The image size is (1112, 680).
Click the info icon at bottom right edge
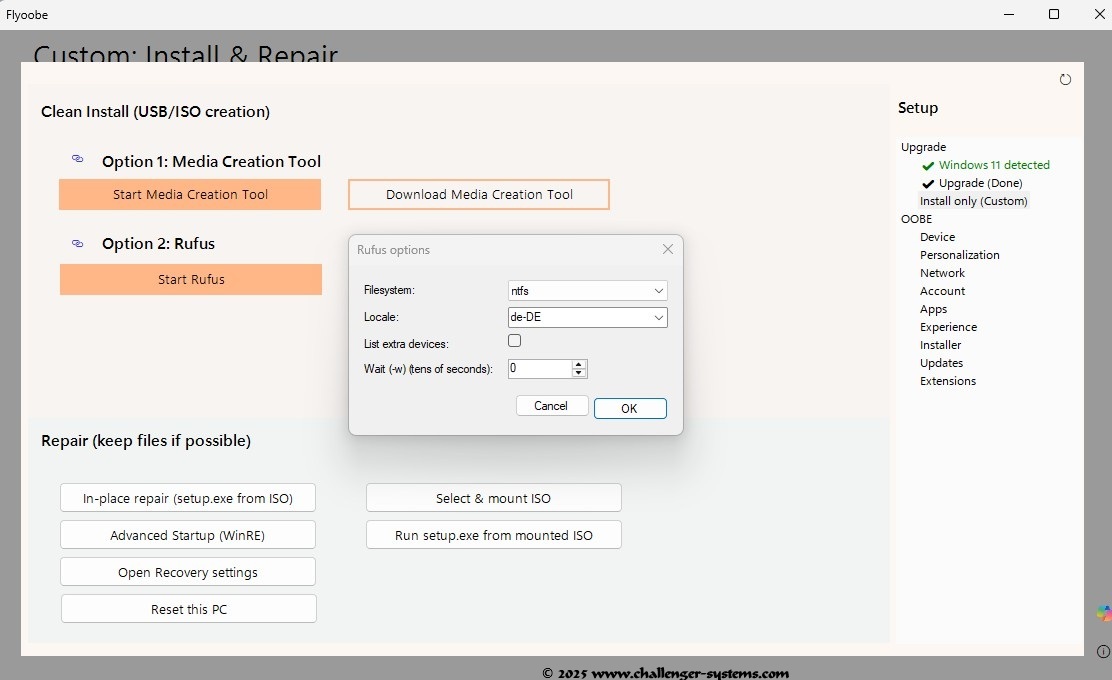tap(1103, 651)
